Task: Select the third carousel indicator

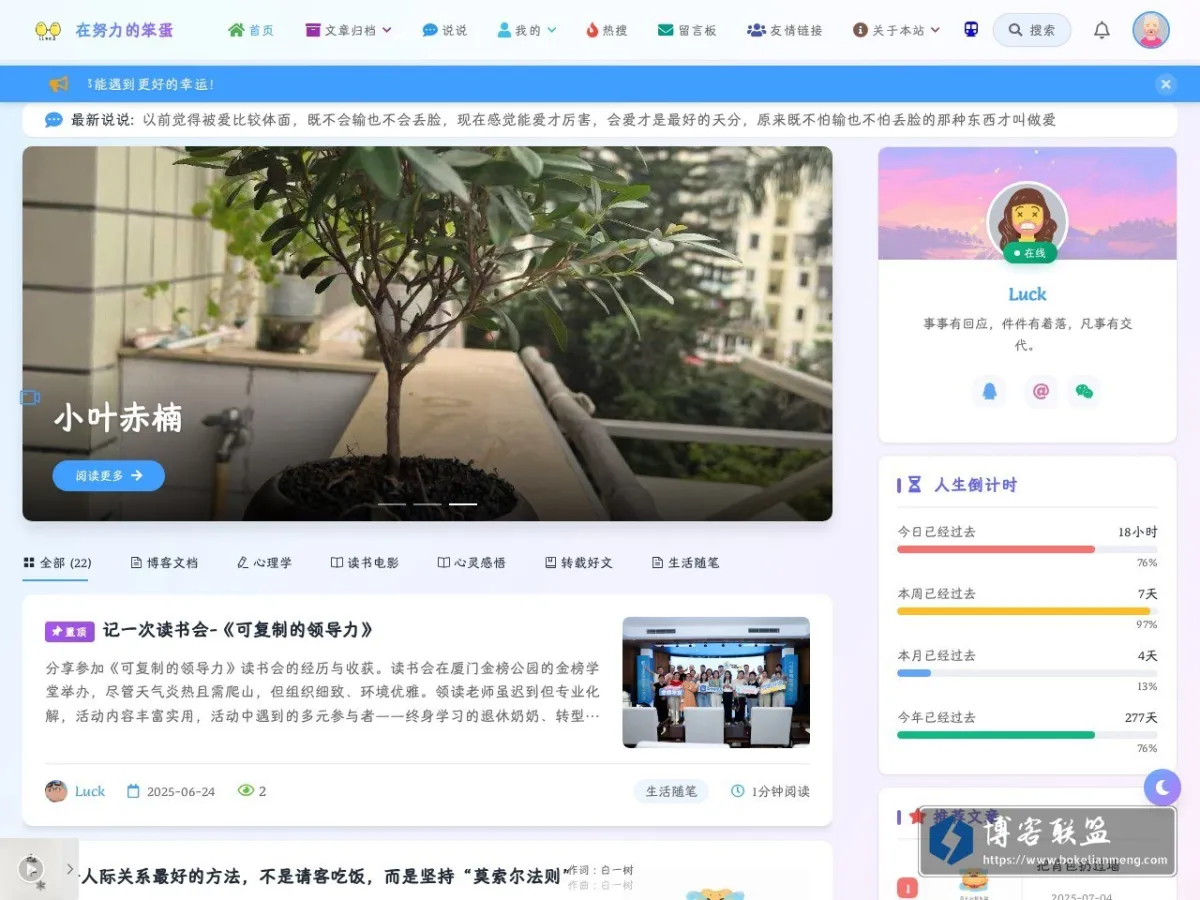Action: 463,504
